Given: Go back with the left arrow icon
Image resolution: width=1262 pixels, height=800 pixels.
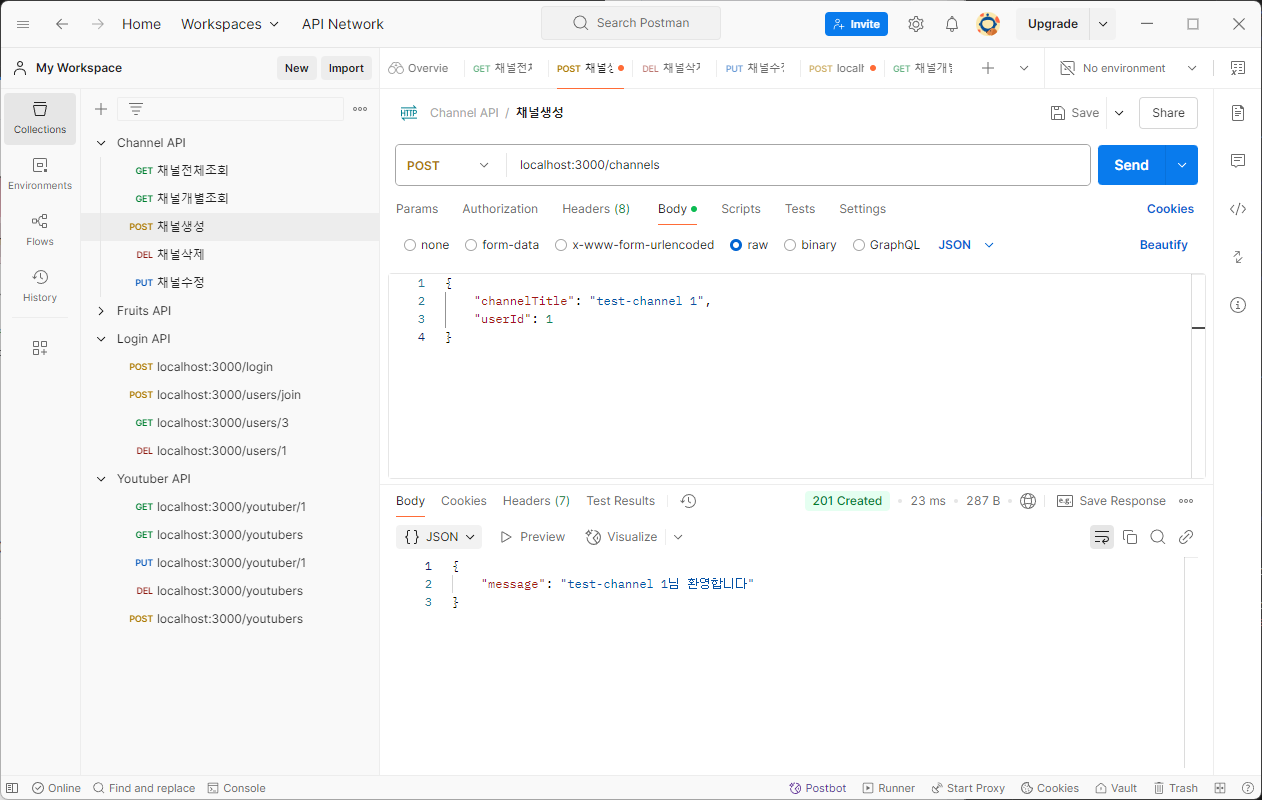Looking at the screenshot, I should point(62,24).
